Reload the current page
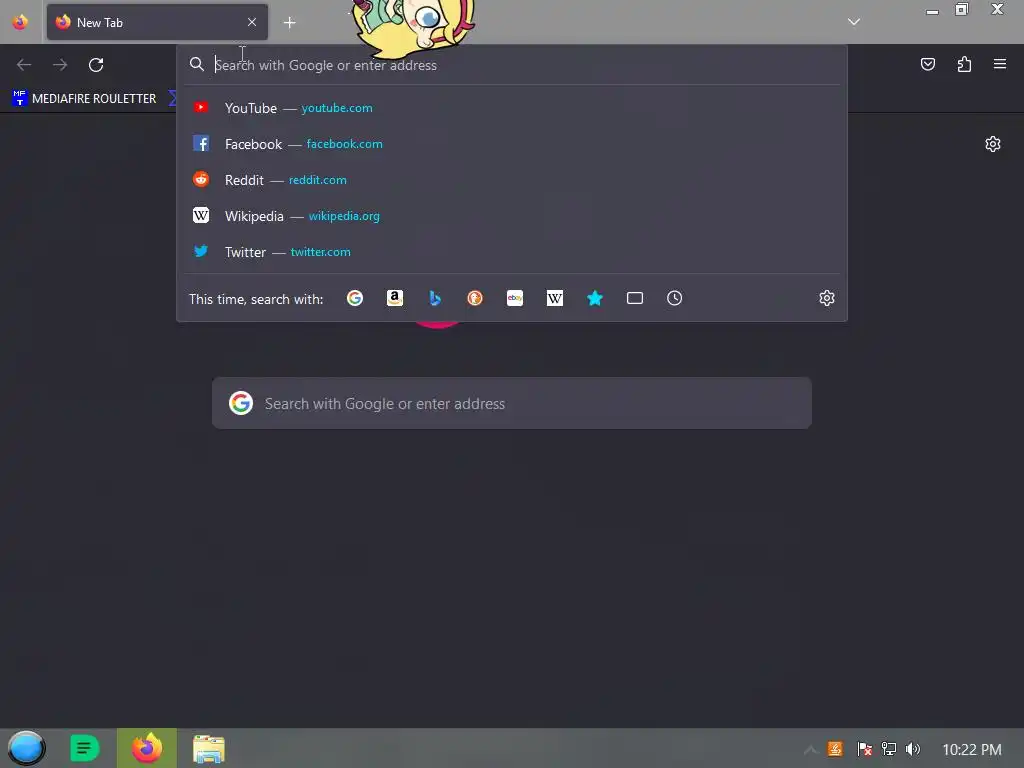 (x=96, y=65)
